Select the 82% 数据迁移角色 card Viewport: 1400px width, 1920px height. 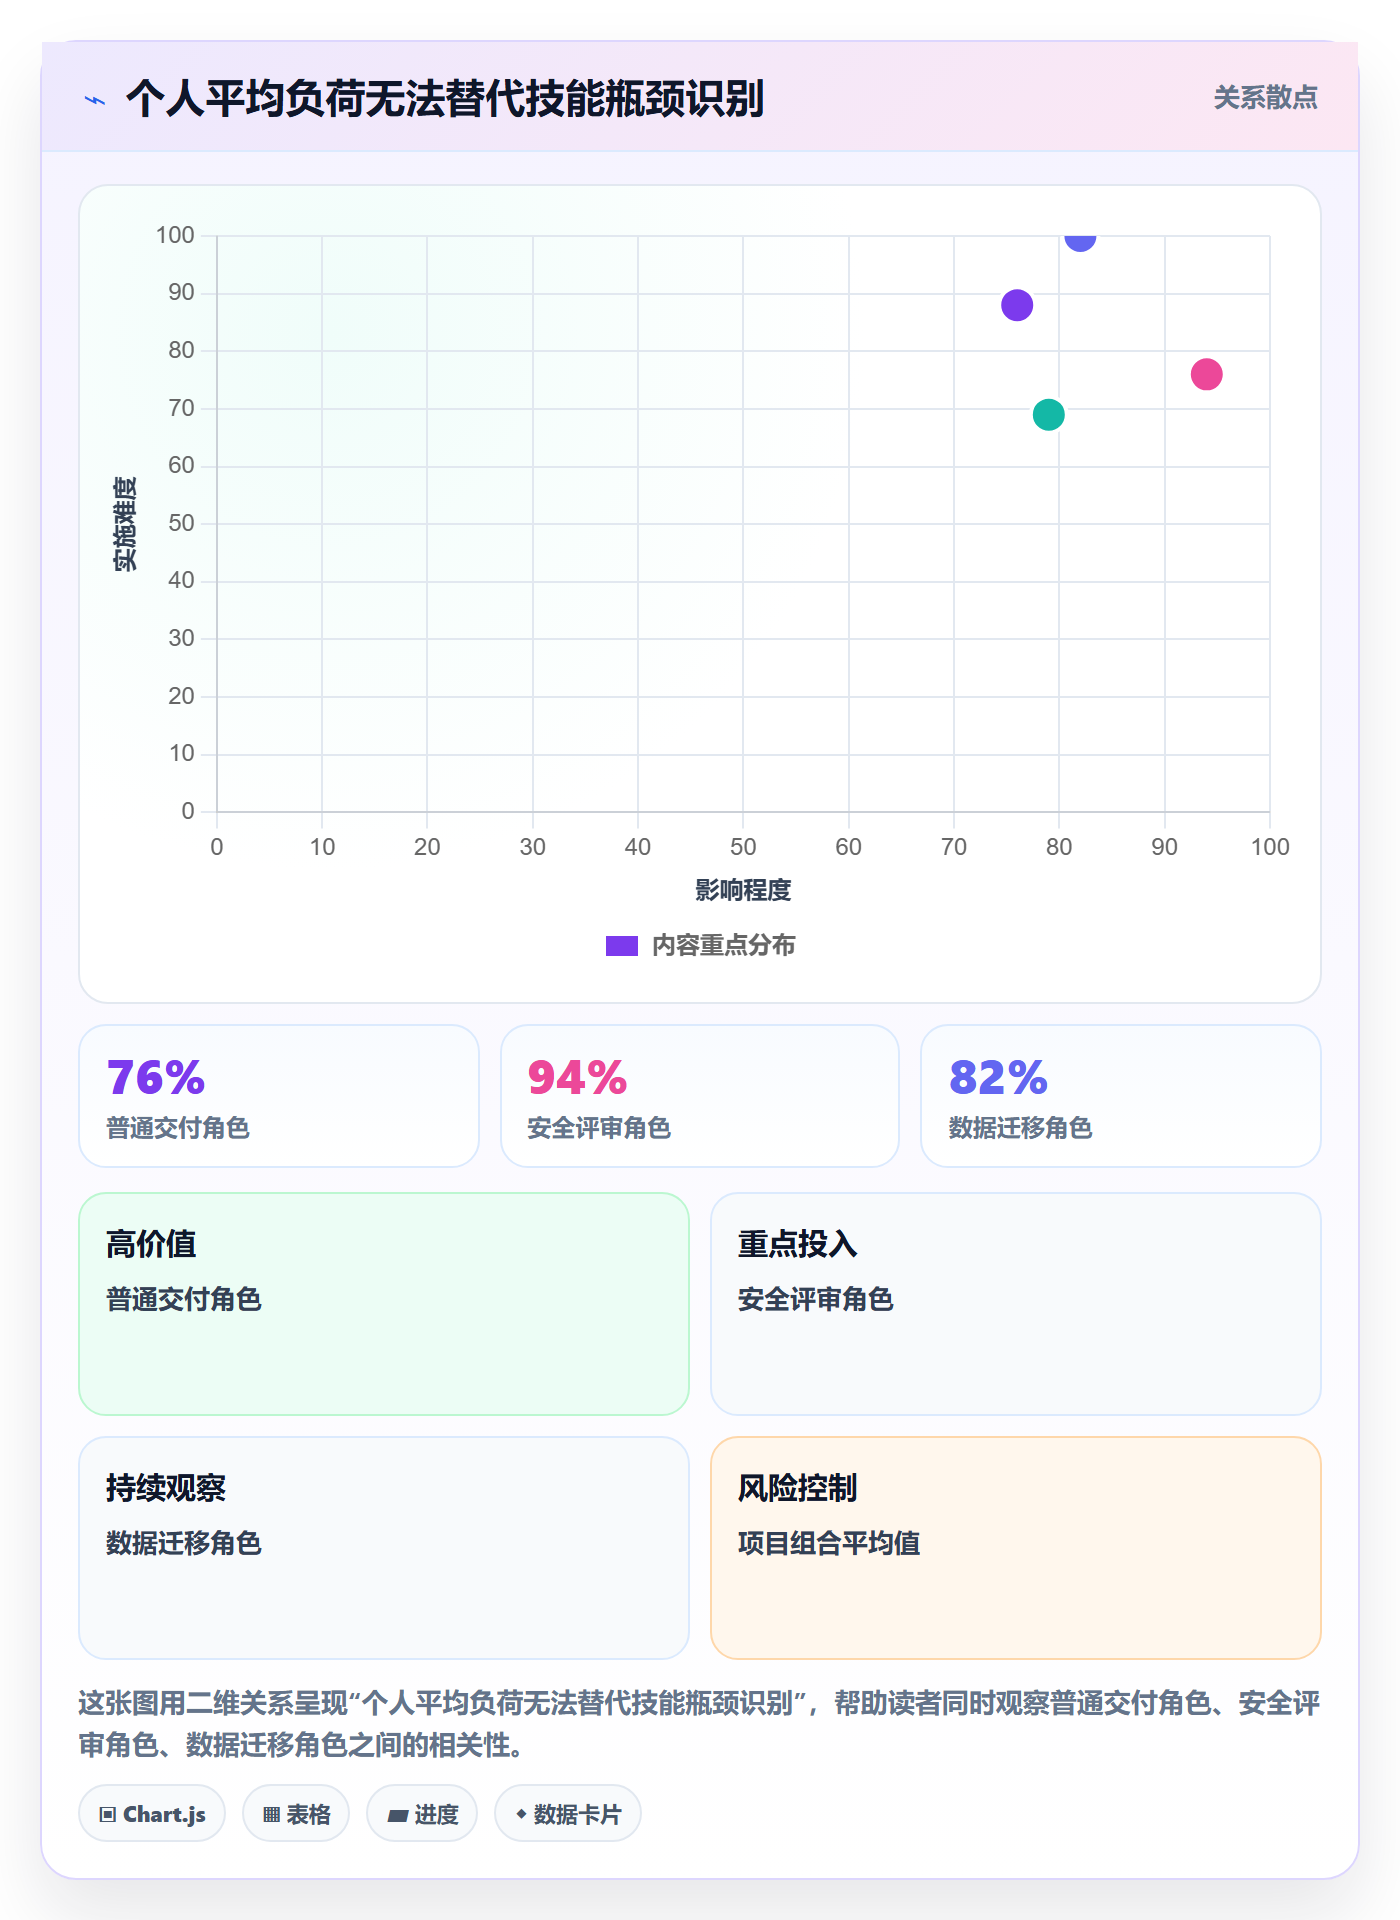[x=1121, y=1096]
